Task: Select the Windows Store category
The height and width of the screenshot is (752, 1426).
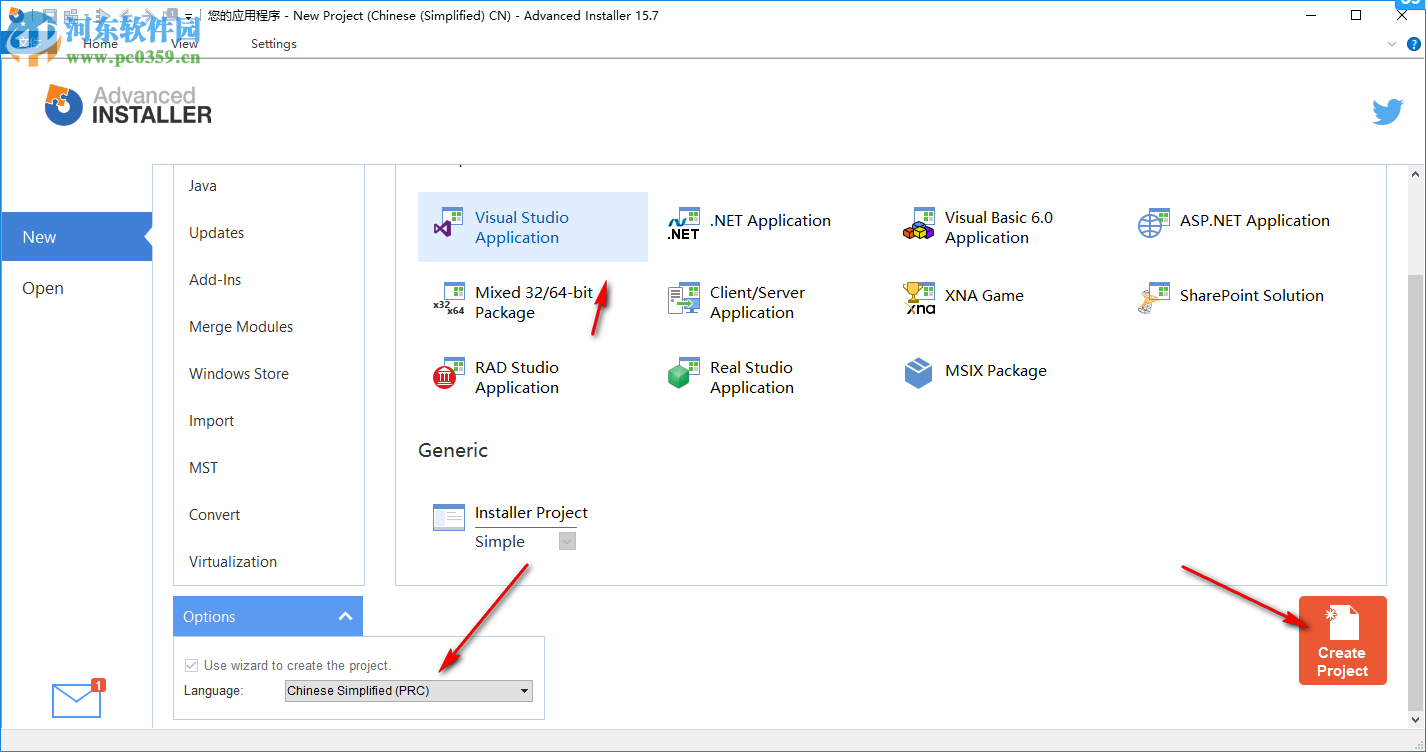Action: 239,374
